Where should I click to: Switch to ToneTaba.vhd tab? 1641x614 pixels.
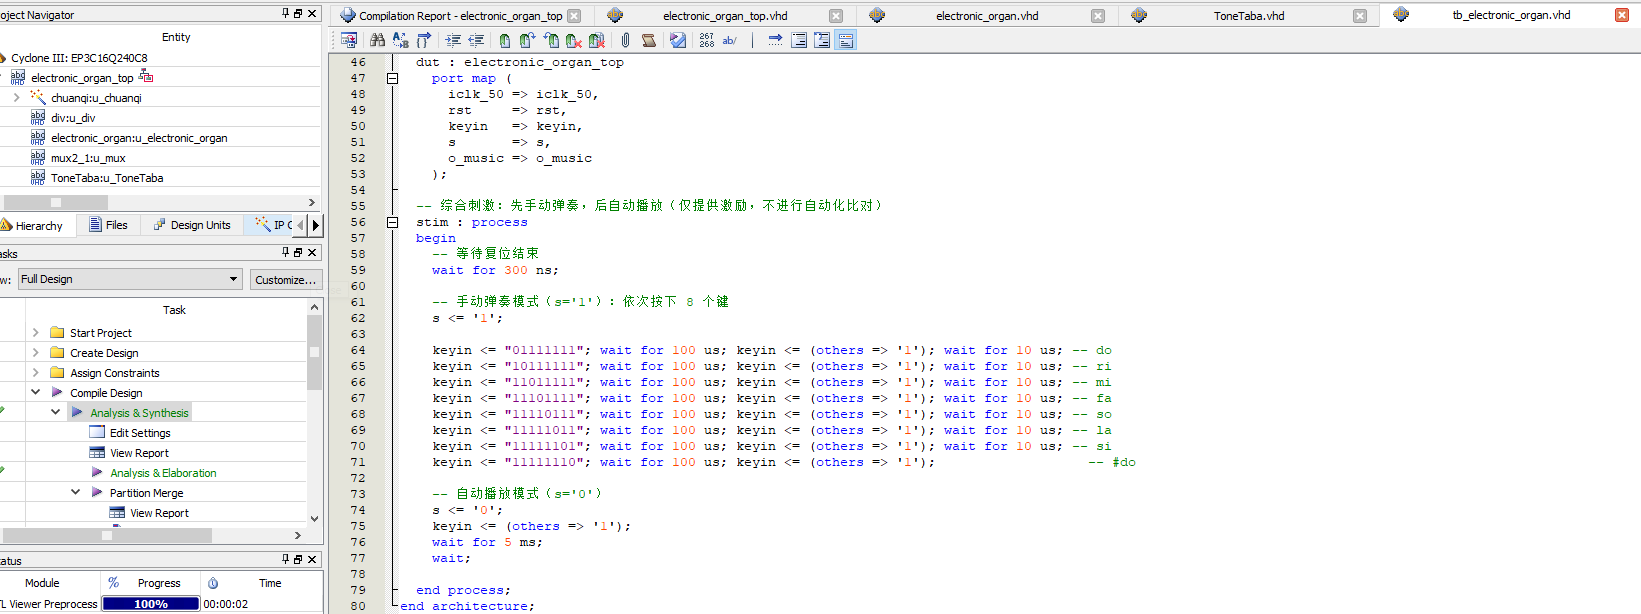pos(1248,15)
